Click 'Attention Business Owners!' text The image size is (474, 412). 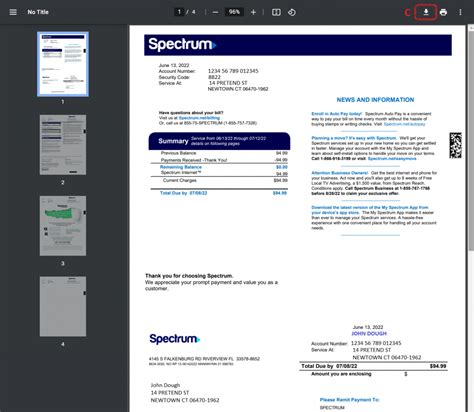click(340, 173)
